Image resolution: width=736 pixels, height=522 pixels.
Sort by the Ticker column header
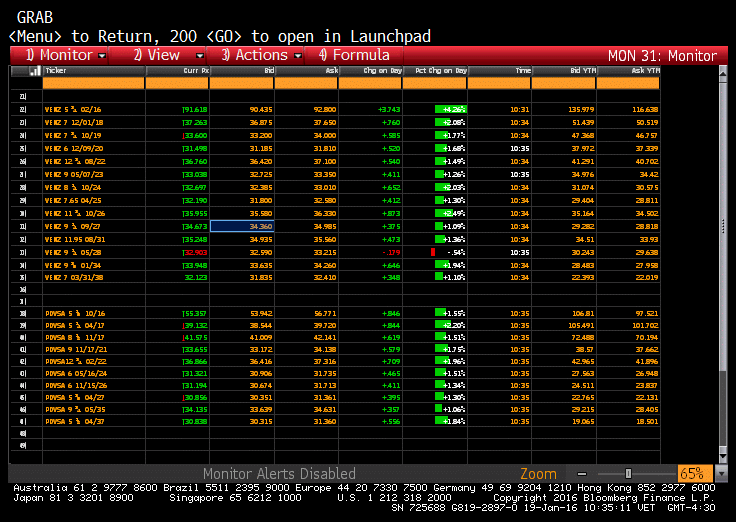click(x=94, y=71)
